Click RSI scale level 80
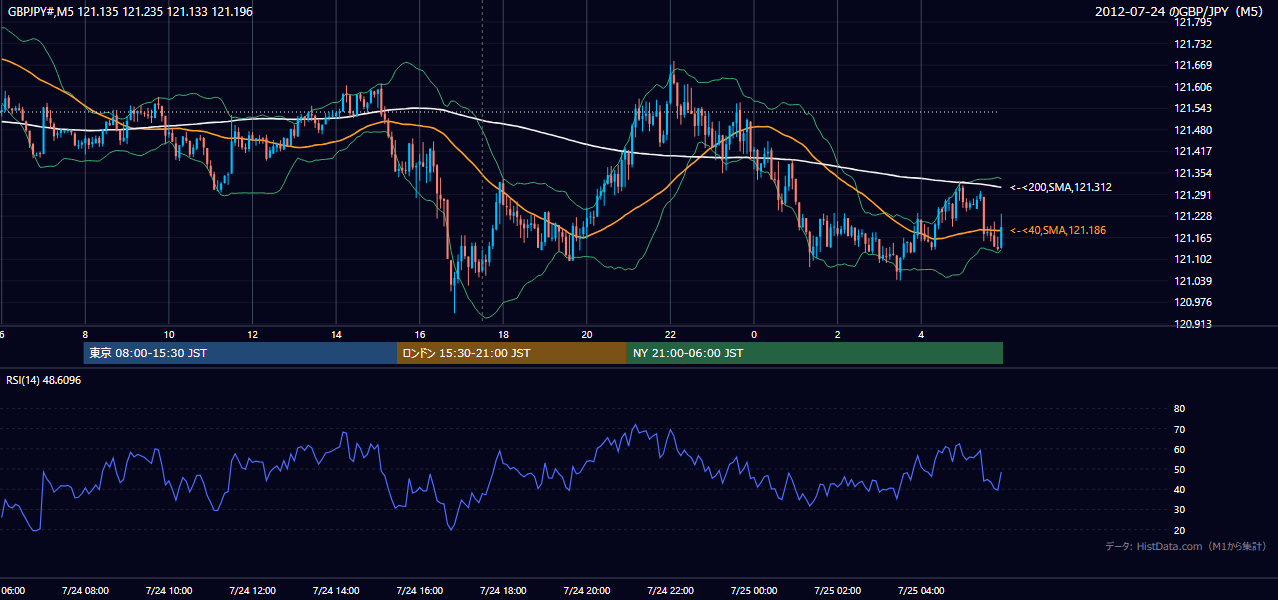The image size is (1278, 600). point(1179,409)
